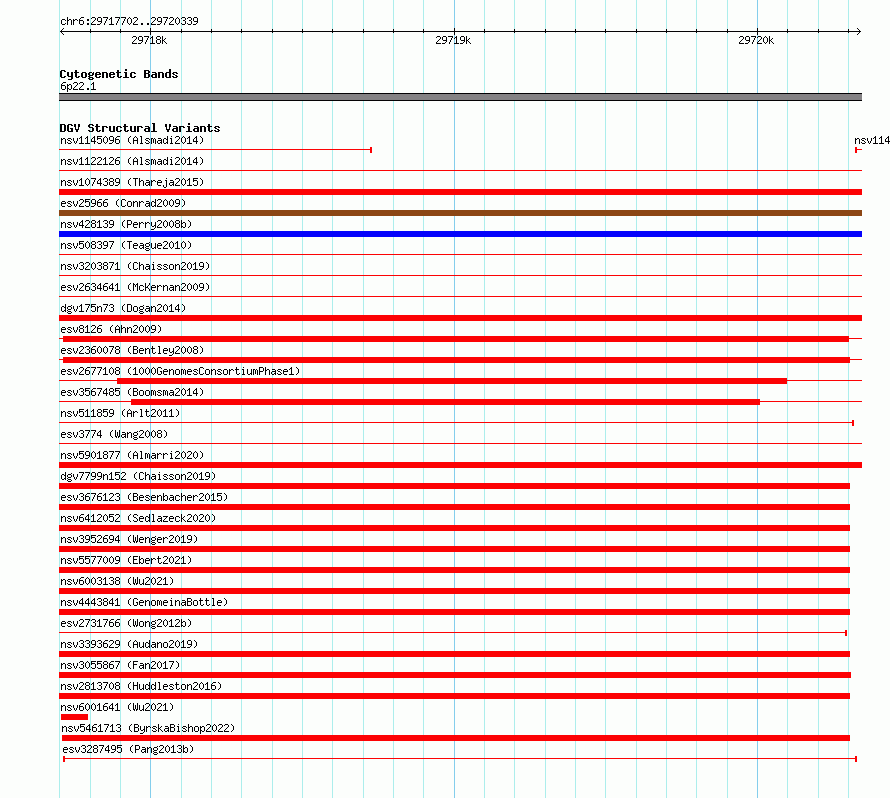Click the esv3567485 thick red bar

point(446,402)
